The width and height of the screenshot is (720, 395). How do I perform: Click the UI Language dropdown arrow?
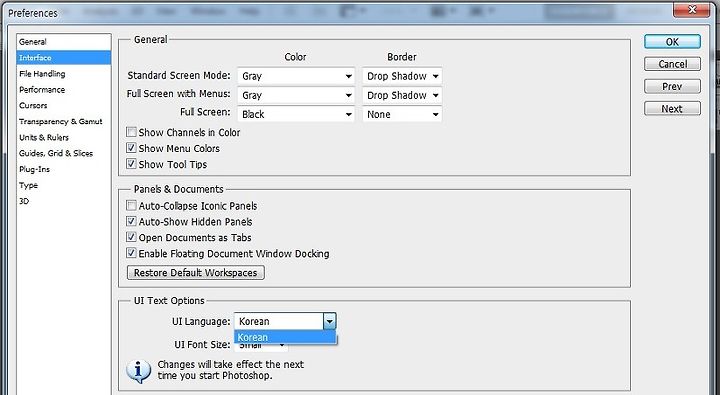coord(329,321)
